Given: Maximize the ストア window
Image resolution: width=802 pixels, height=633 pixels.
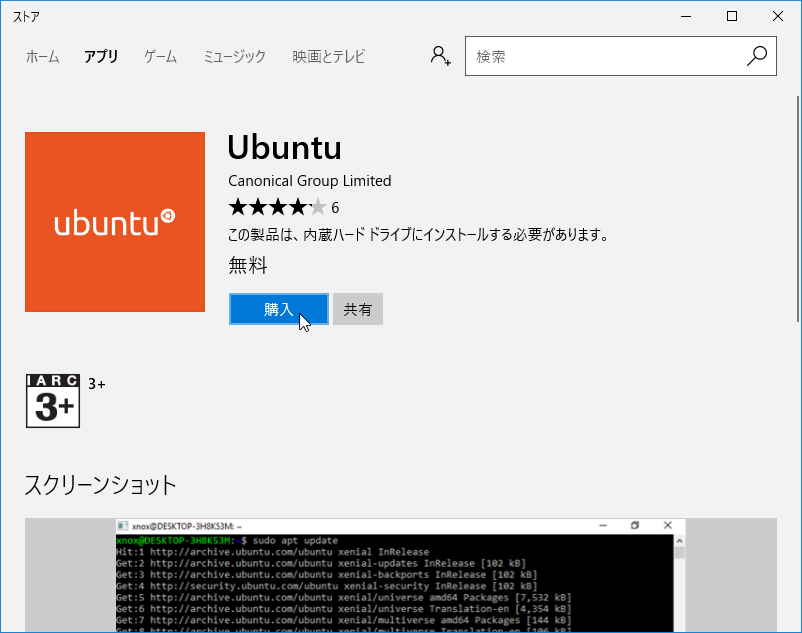Looking at the screenshot, I should coord(732,16).
